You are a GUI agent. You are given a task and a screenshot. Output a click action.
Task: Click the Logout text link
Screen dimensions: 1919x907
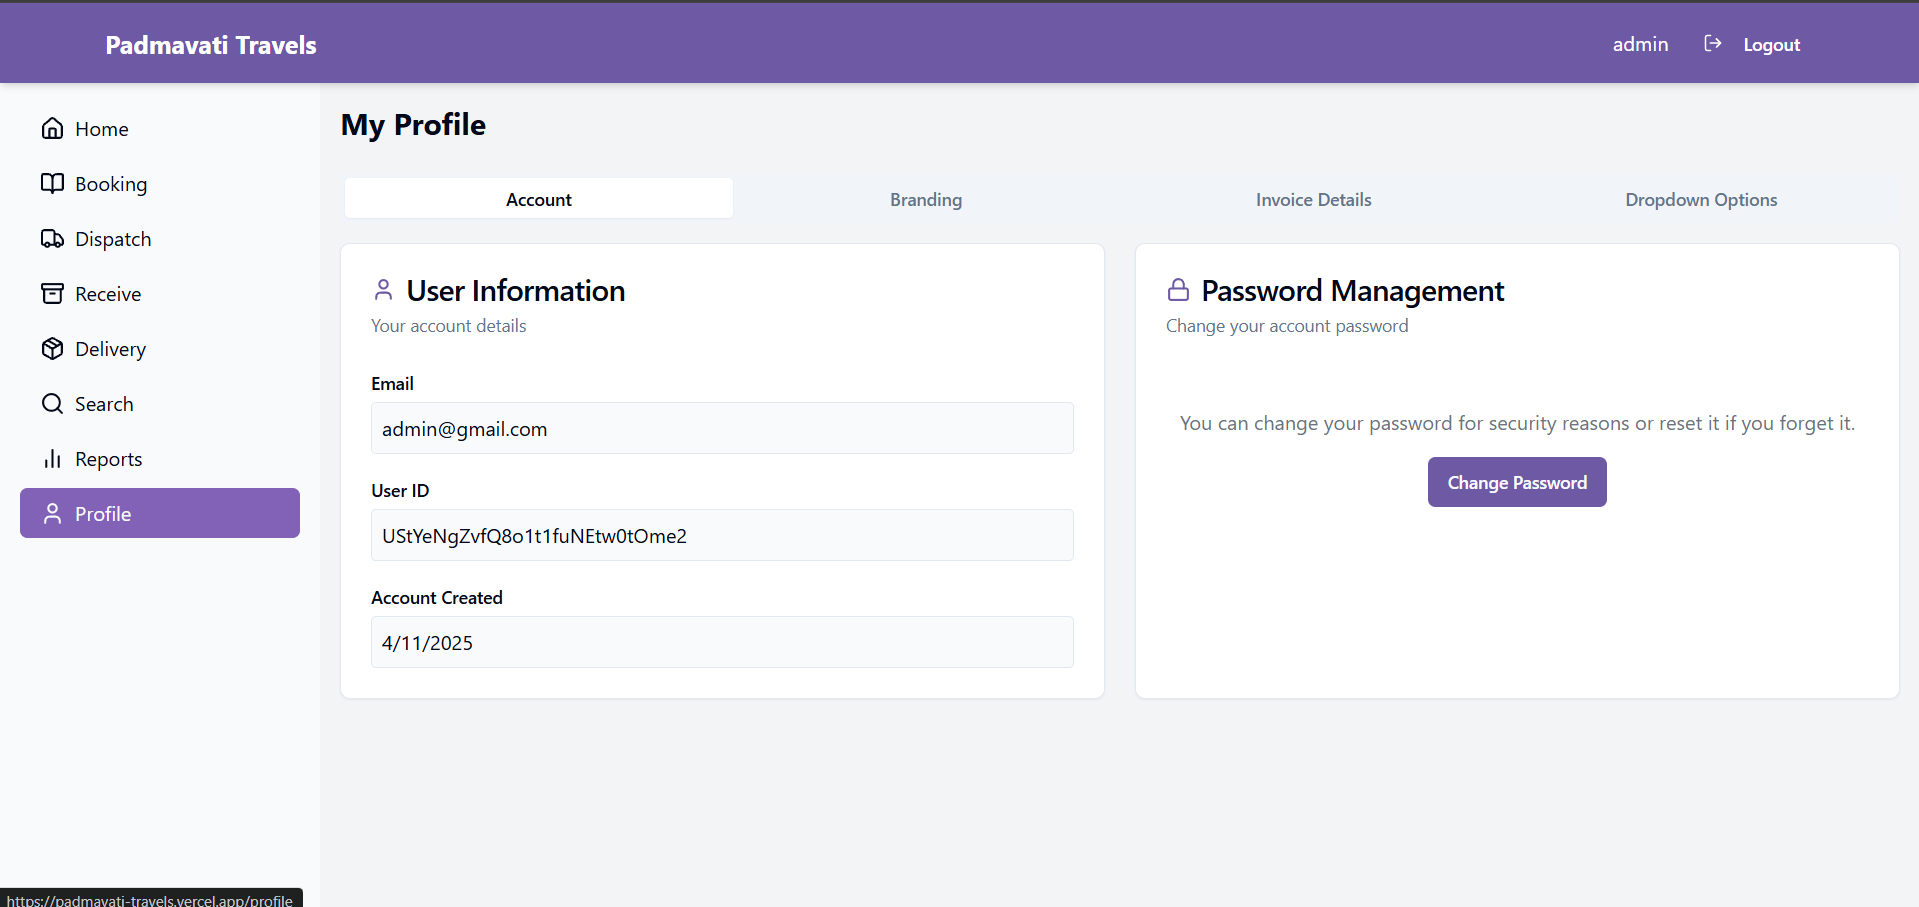1771,45
